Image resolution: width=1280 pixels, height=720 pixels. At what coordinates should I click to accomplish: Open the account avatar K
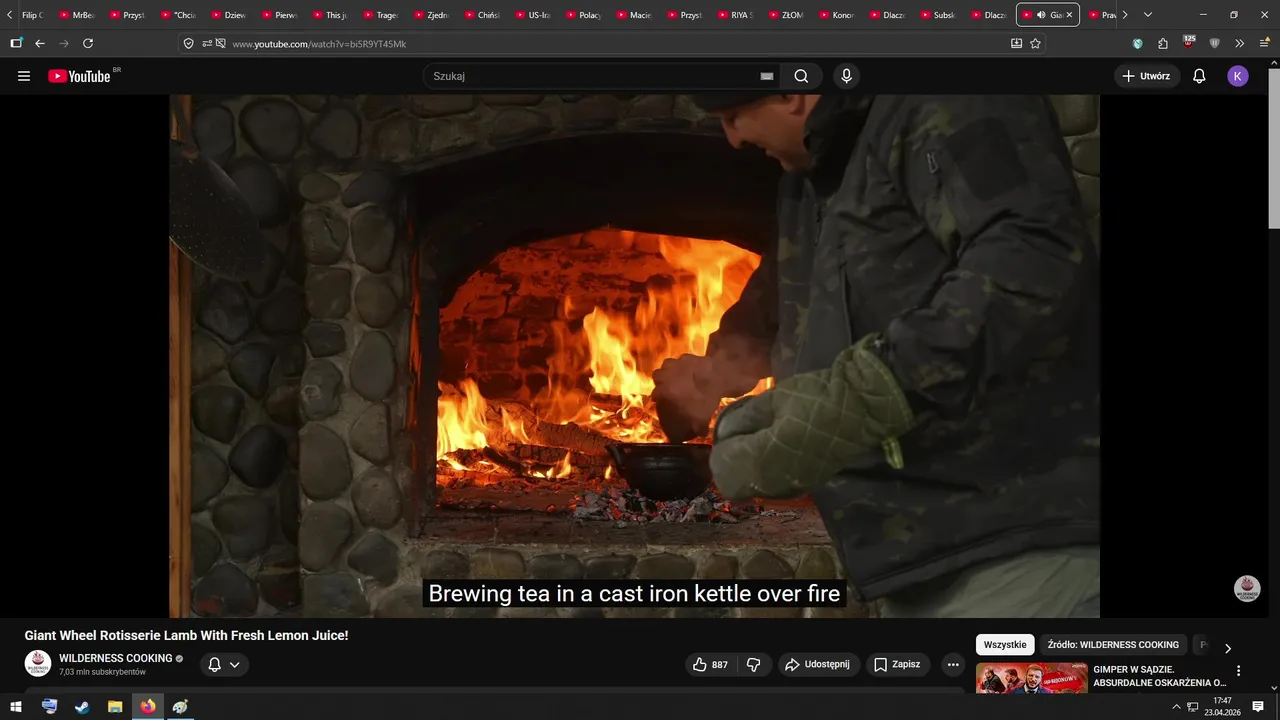coord(1238,76)
